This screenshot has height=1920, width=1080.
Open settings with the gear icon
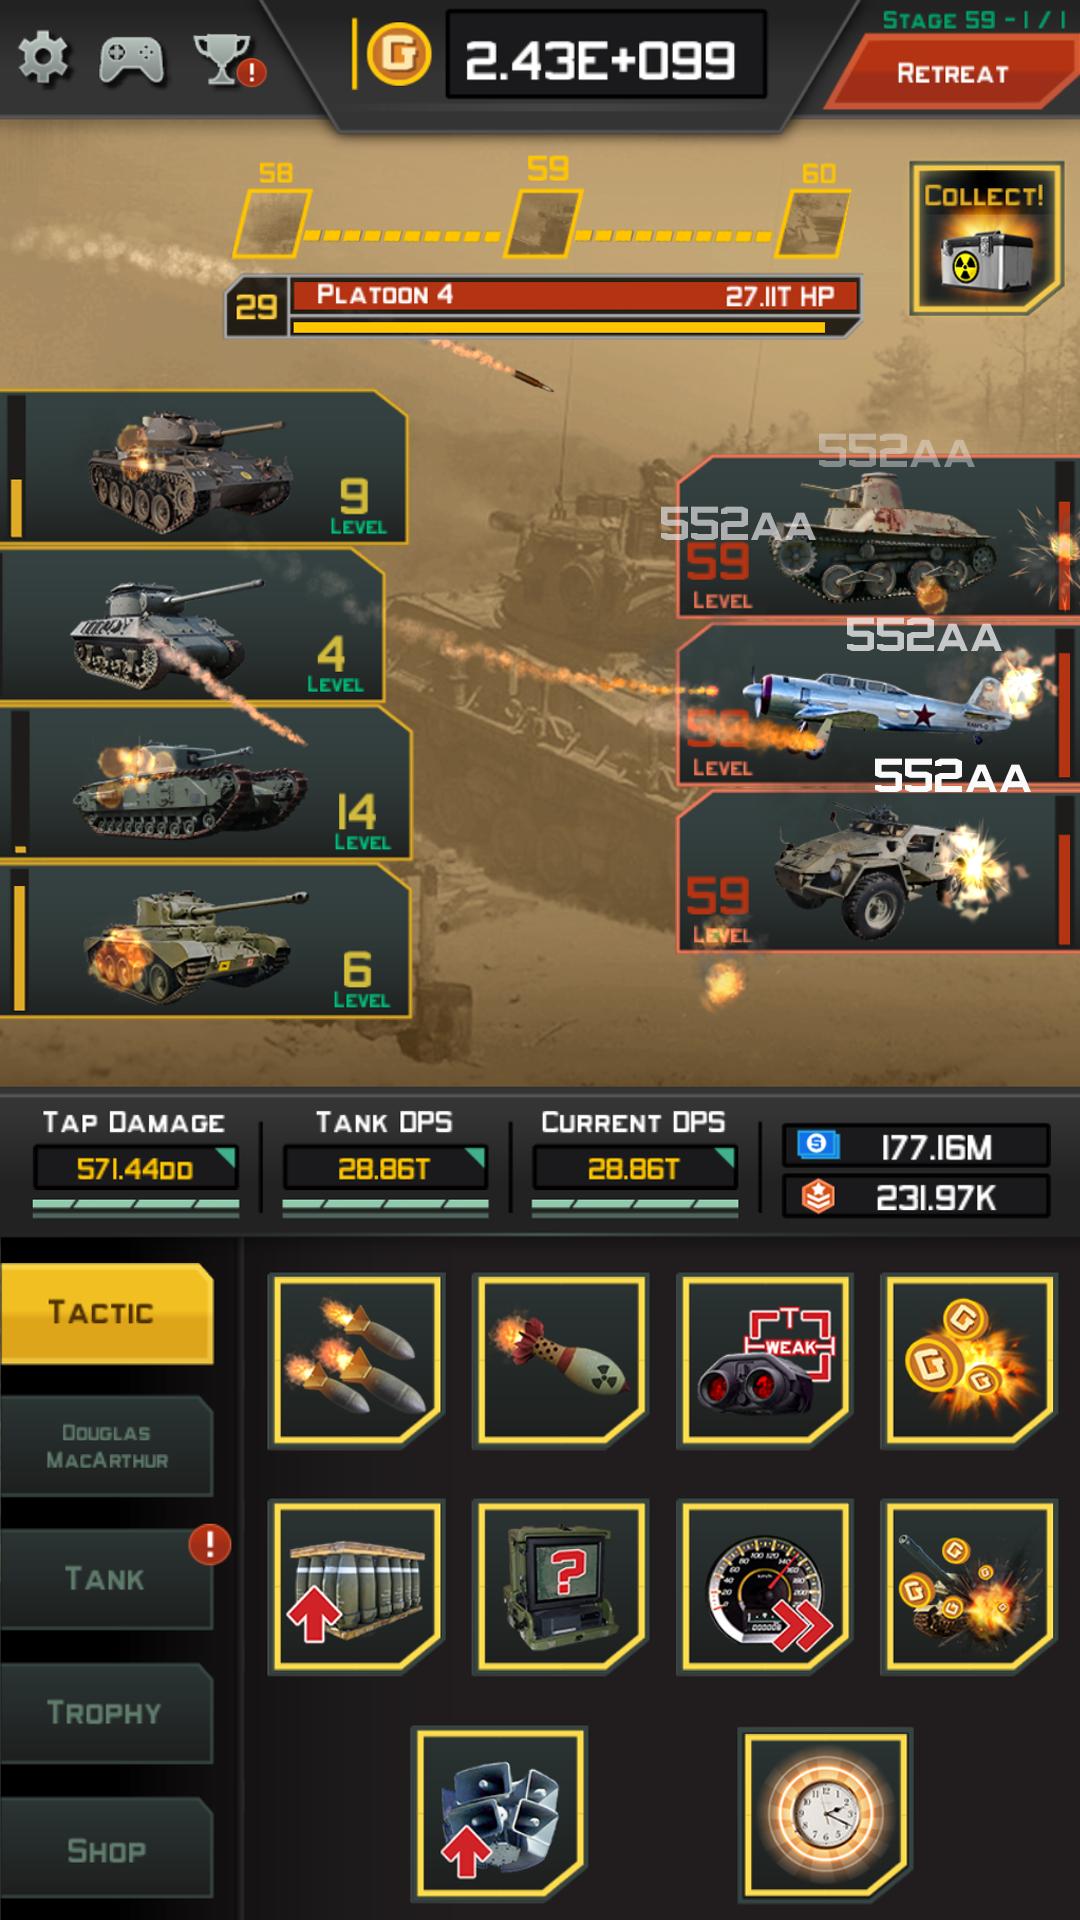pos(44,58)
